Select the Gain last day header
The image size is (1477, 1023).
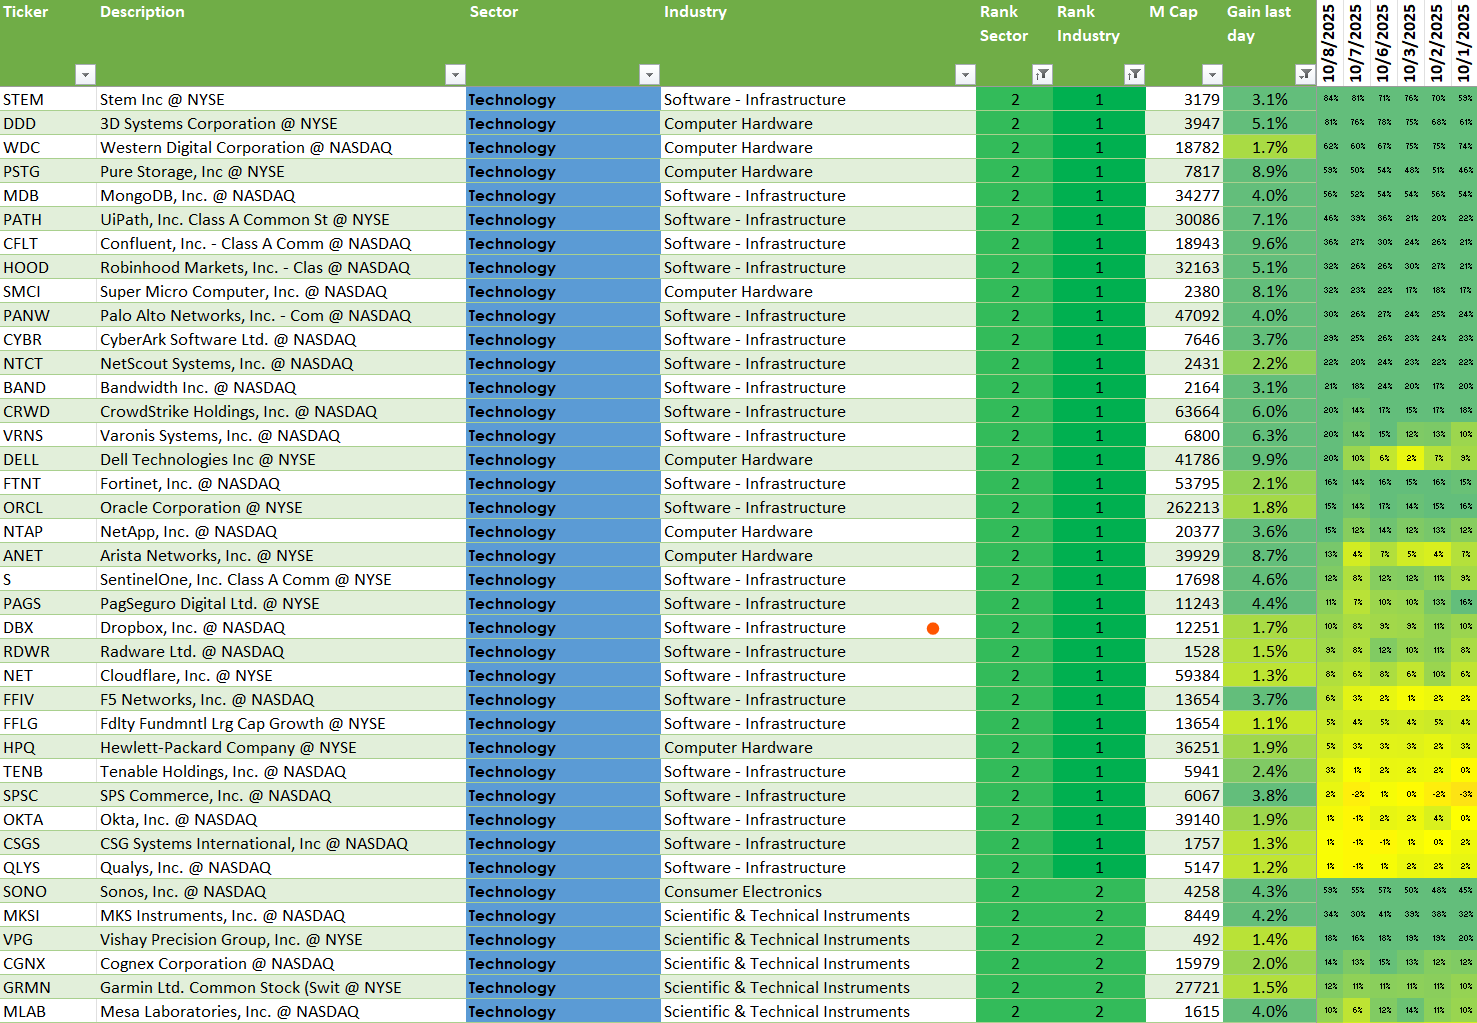pos(1269,43)
